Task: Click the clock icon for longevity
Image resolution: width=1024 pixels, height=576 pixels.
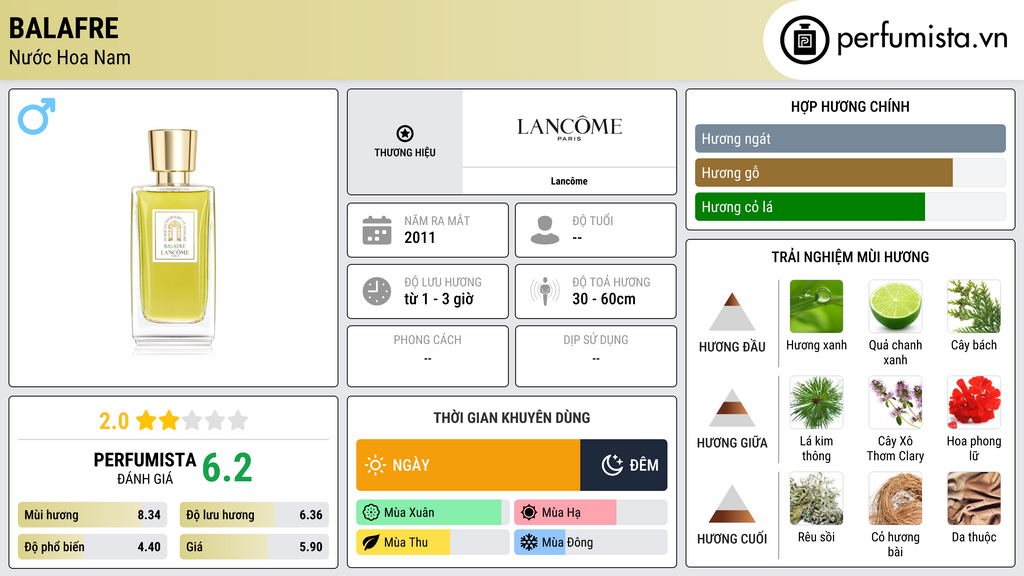Action: point(377,291)
